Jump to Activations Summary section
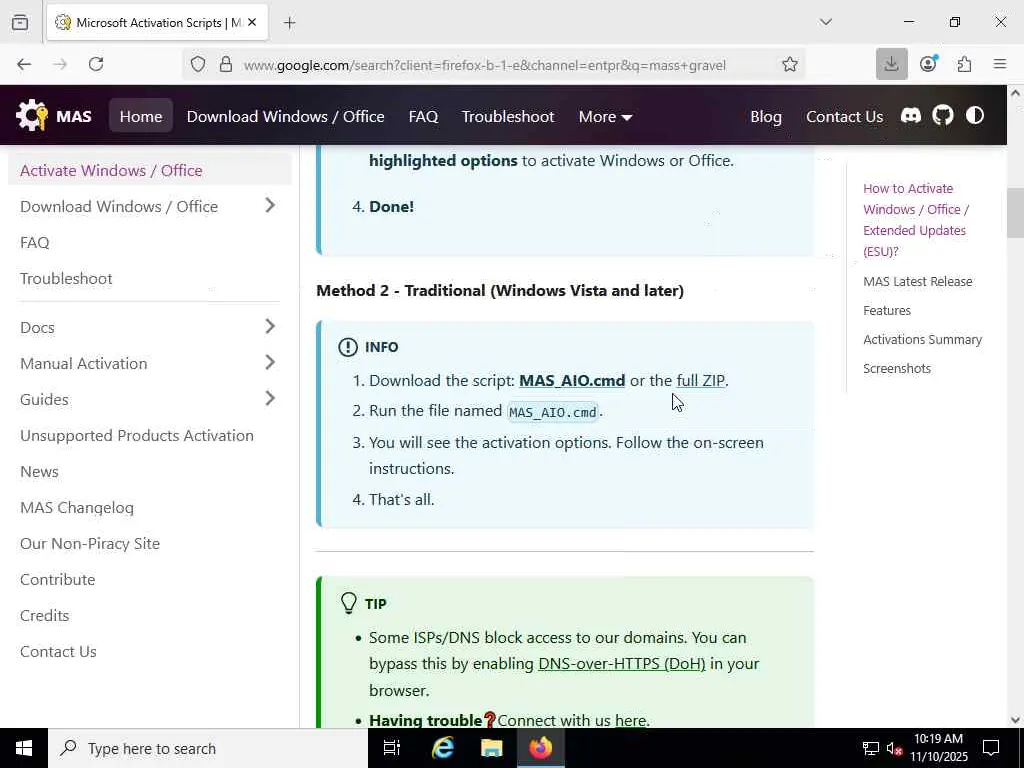The height and width of the screenshot is (768, 1024). 922,340
